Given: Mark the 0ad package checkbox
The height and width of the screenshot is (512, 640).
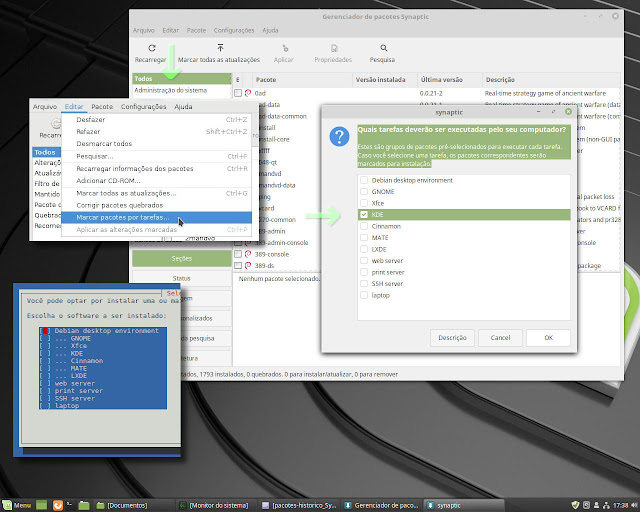Looking at the screenshot, I should 238,93.
